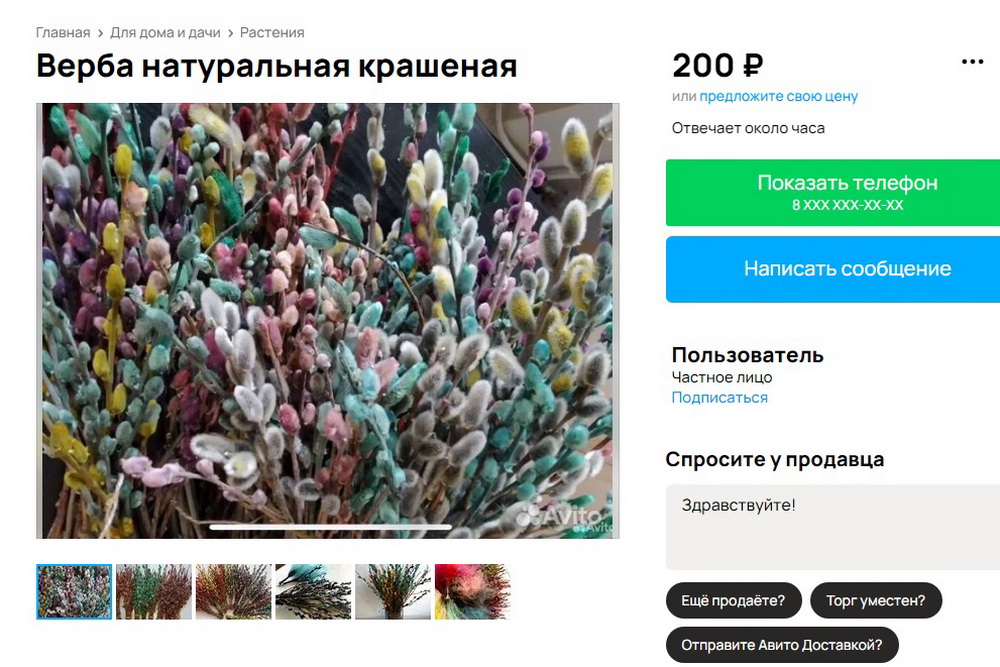Focus the Здравствуйте! message field

point(833,527)
